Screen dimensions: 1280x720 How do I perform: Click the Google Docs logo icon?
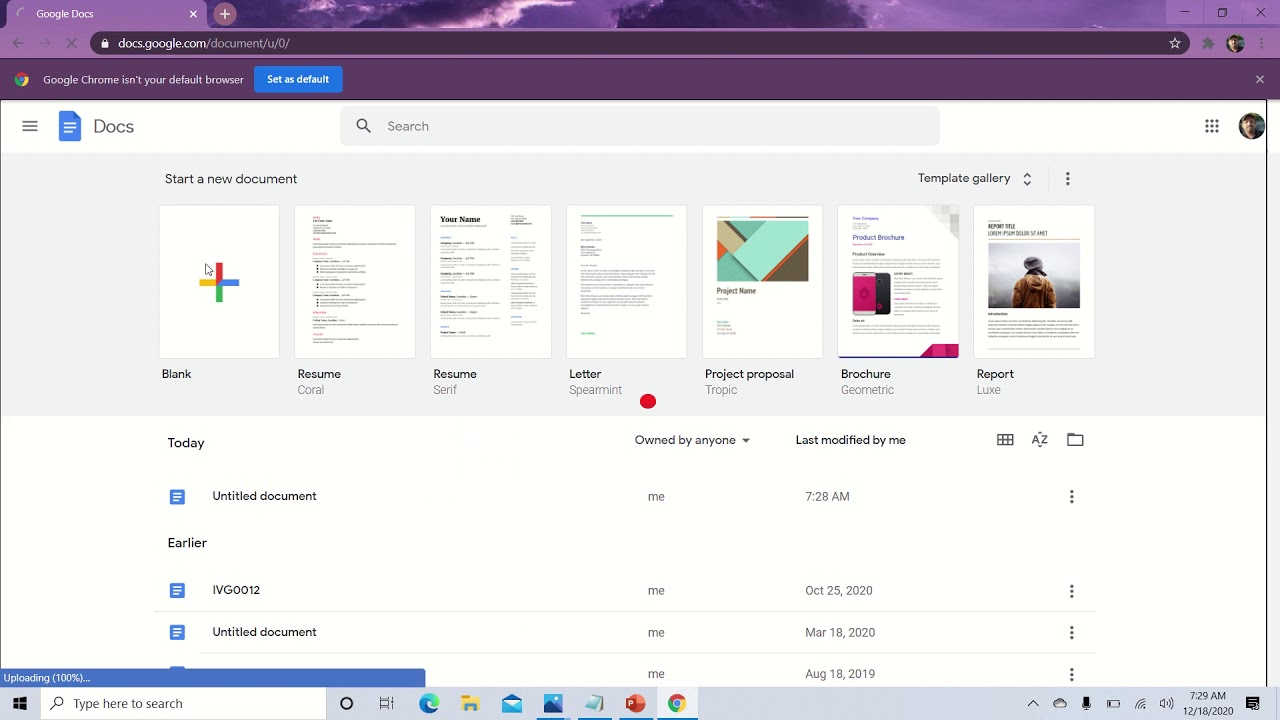(70, 126)
